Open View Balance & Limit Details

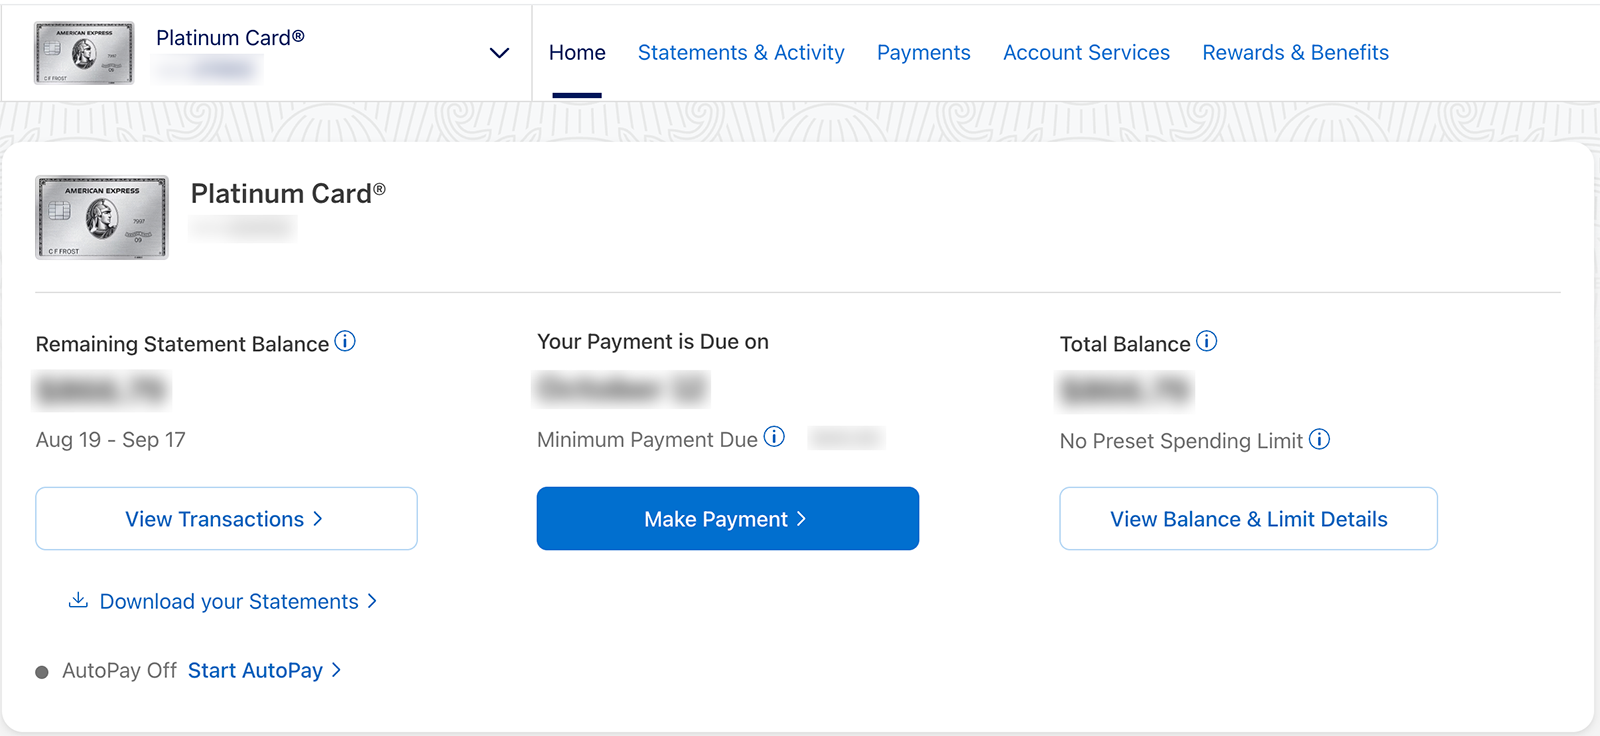coord(1248,519)
